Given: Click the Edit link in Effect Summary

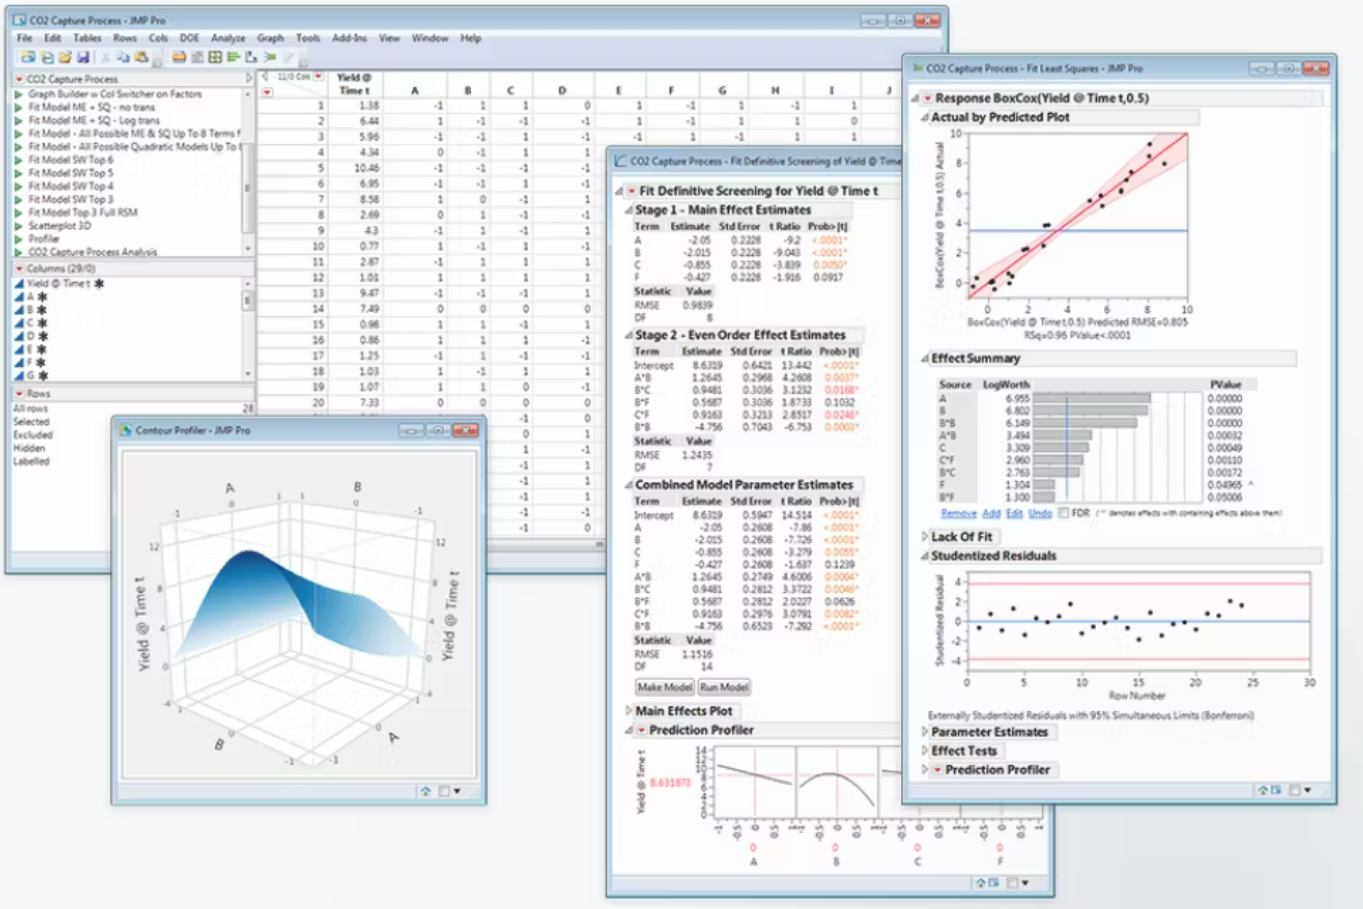Looking at the screenshot, I should [x=1014, y=513].
